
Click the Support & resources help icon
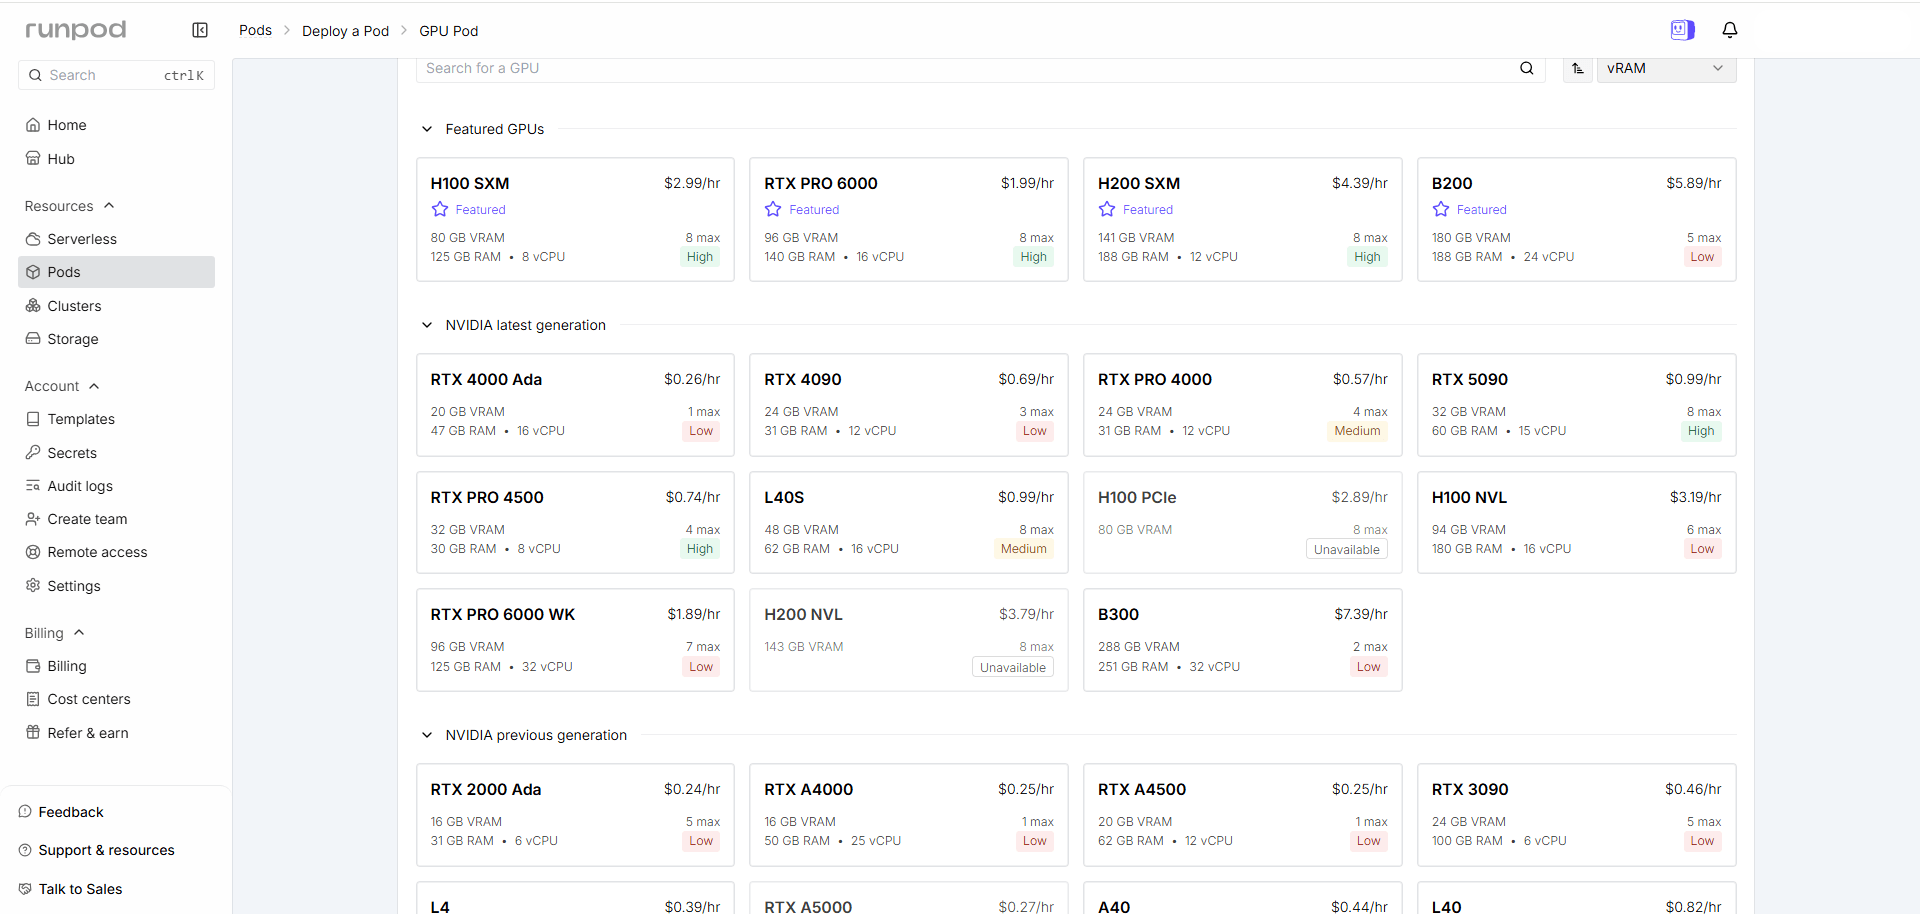[25, 850]
